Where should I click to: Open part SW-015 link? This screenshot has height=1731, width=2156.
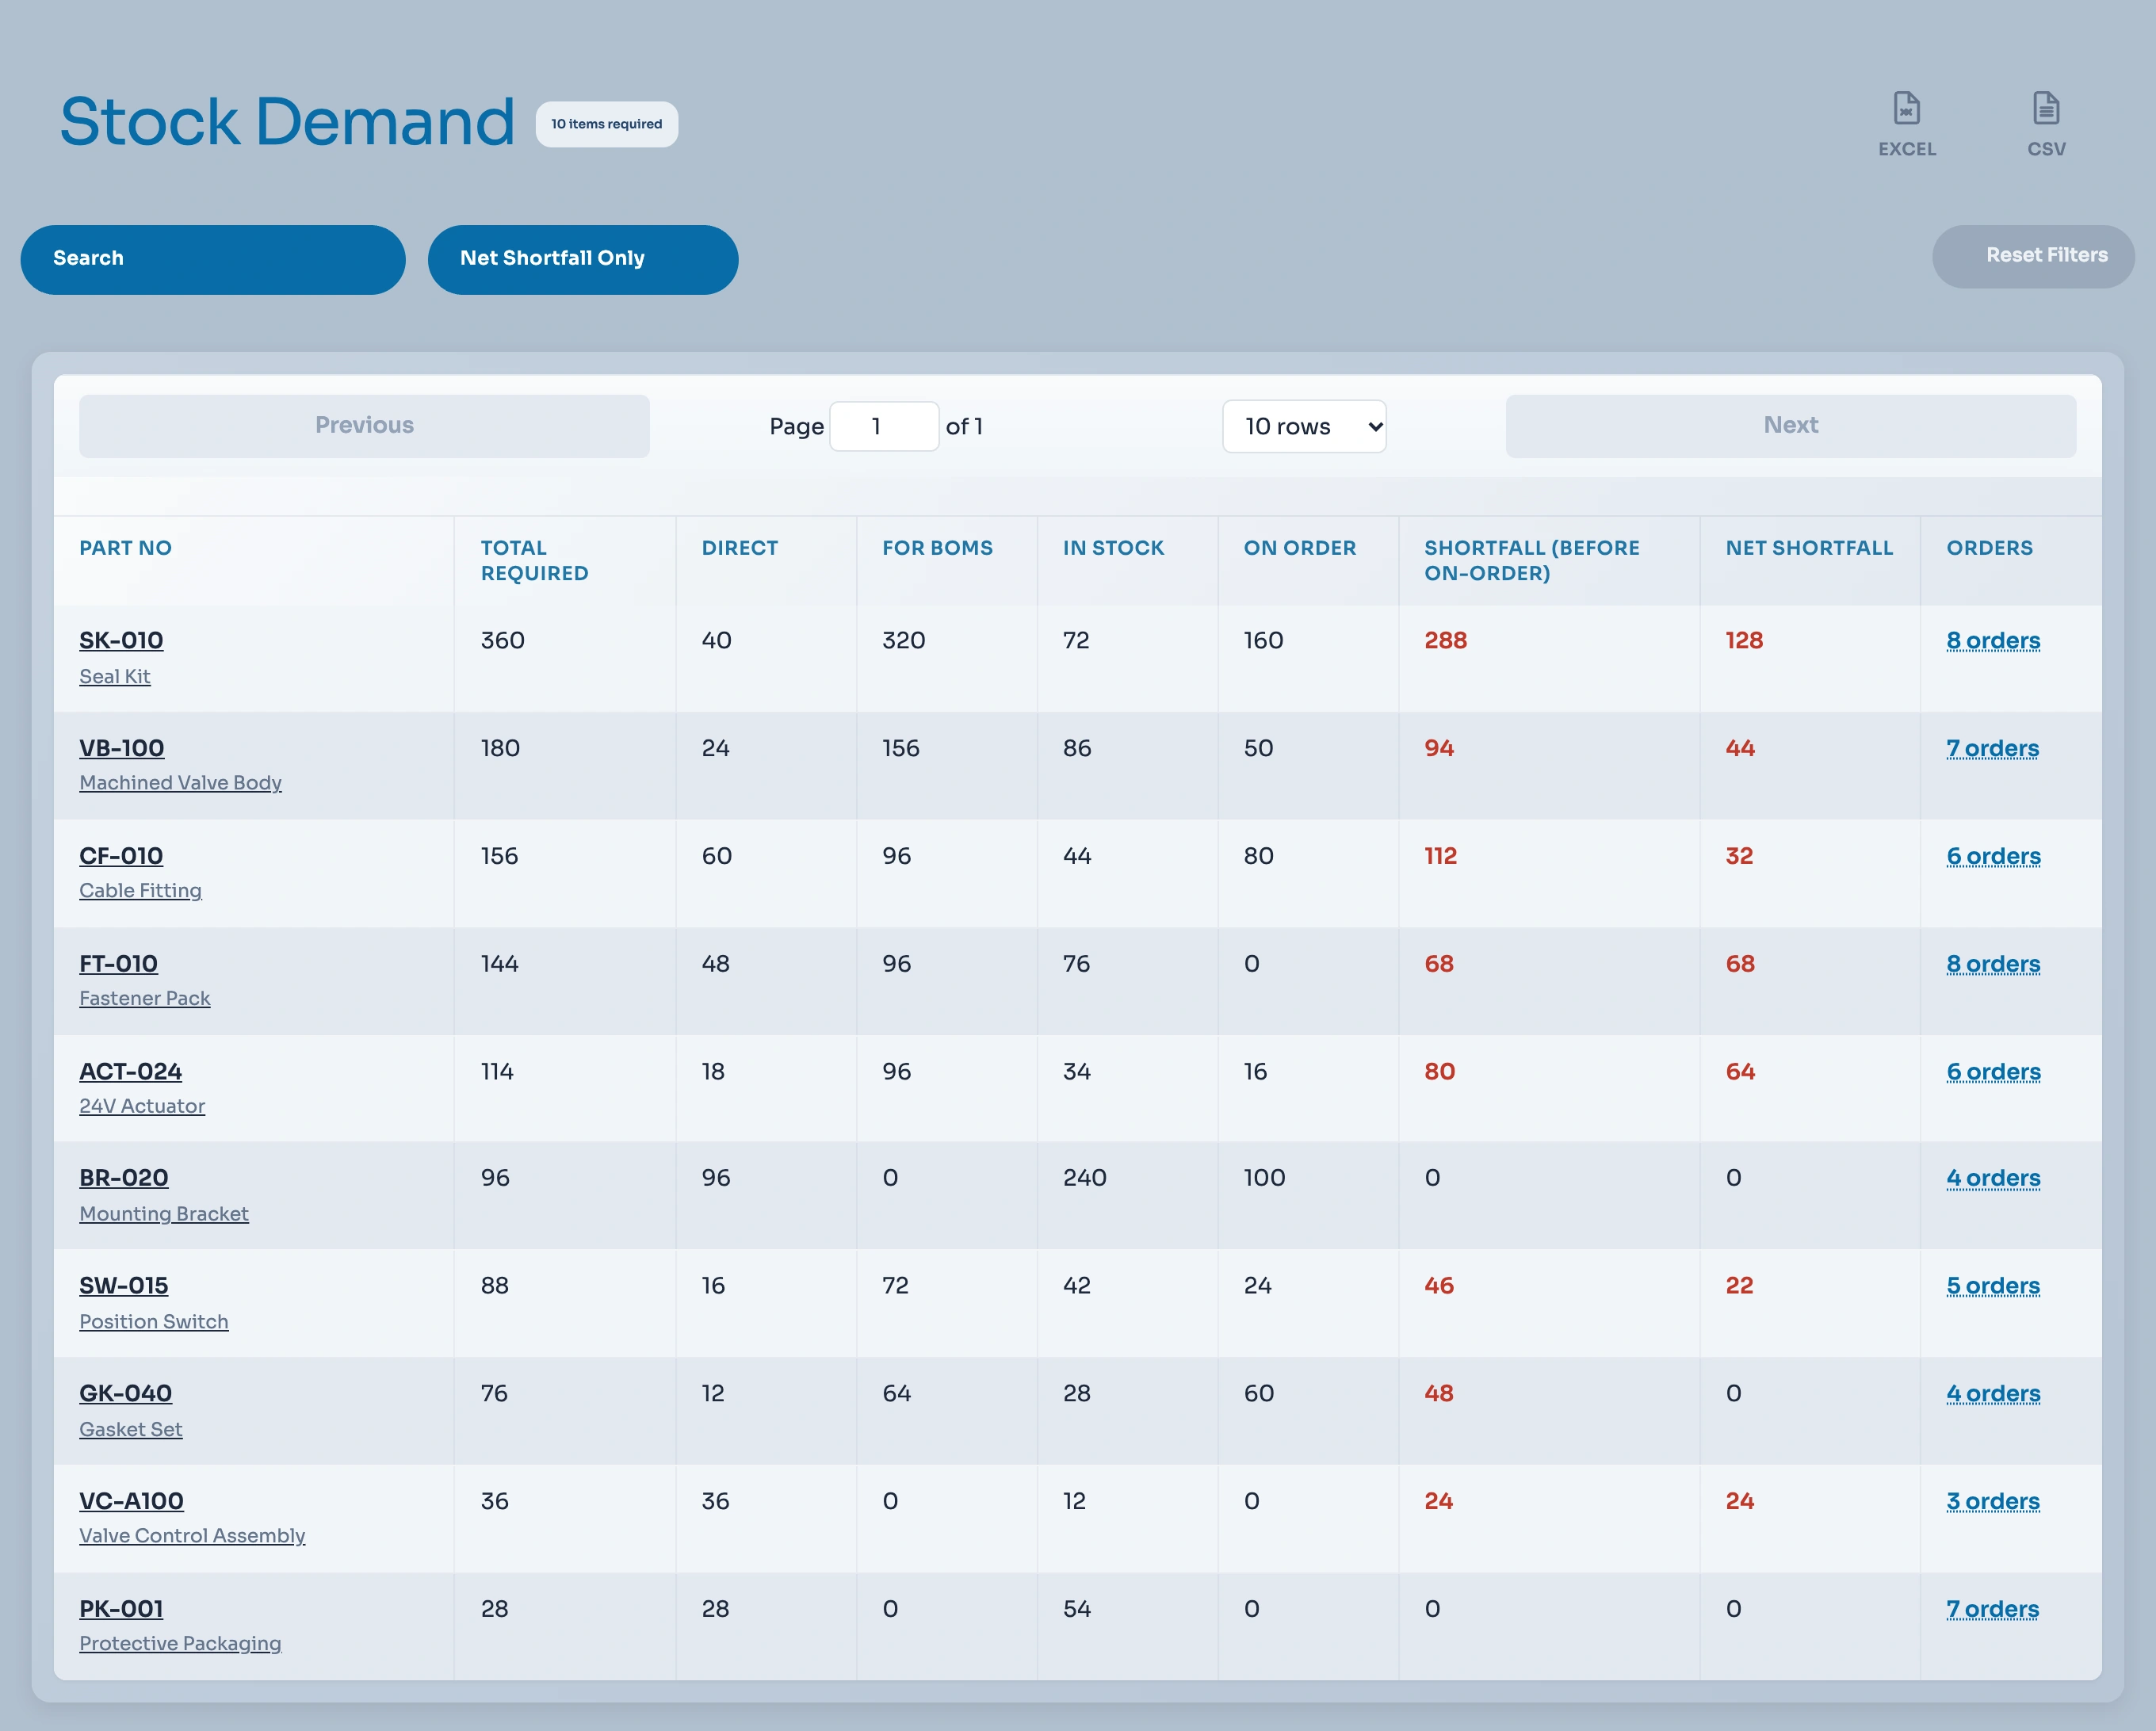point(124,1285)
